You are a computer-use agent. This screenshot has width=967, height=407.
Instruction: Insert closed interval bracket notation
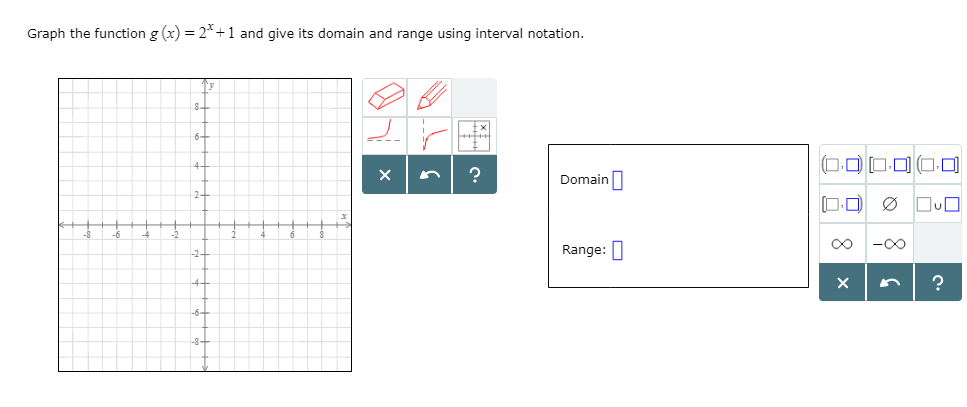pos(890,165)
